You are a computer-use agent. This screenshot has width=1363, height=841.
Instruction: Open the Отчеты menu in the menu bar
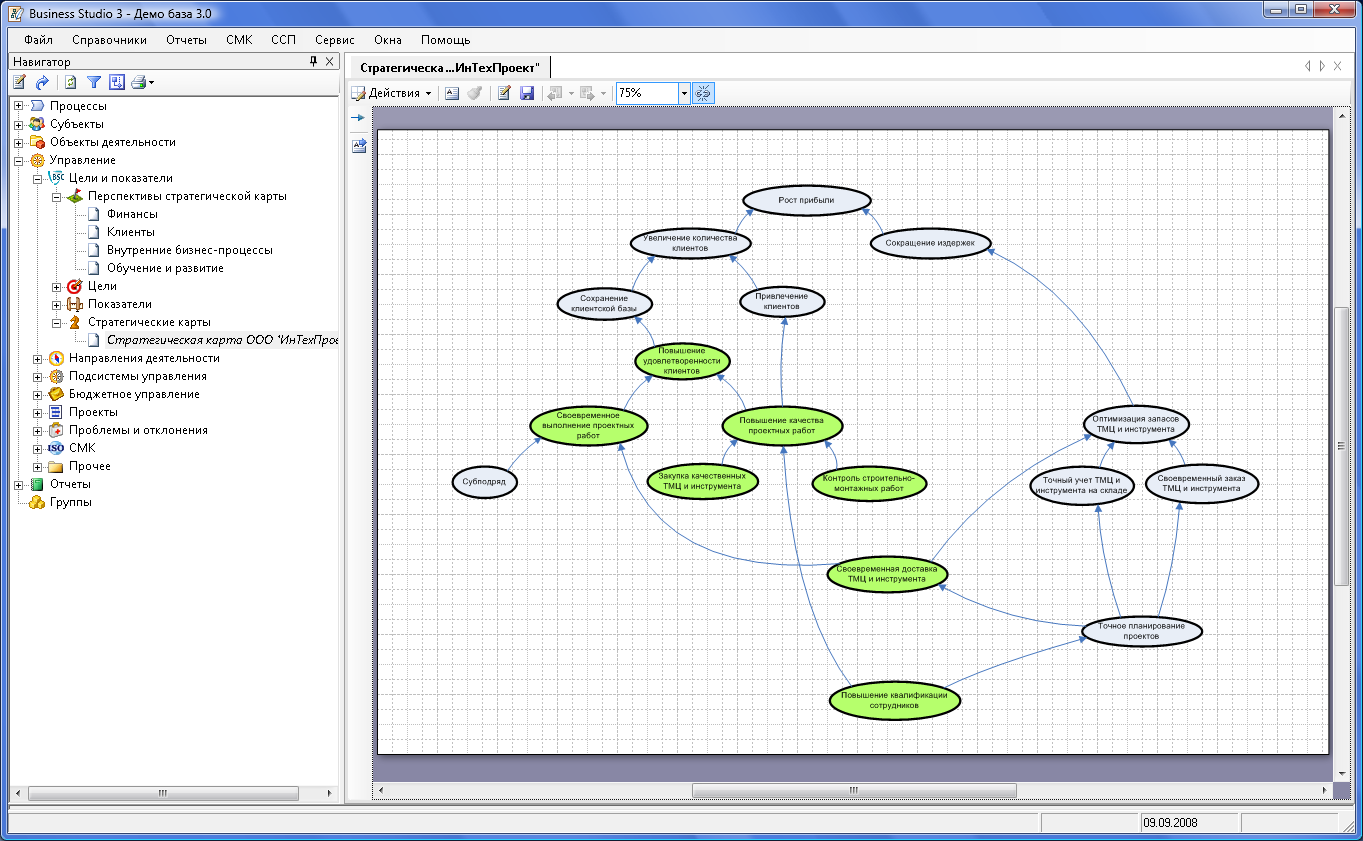tap(187, 40)
